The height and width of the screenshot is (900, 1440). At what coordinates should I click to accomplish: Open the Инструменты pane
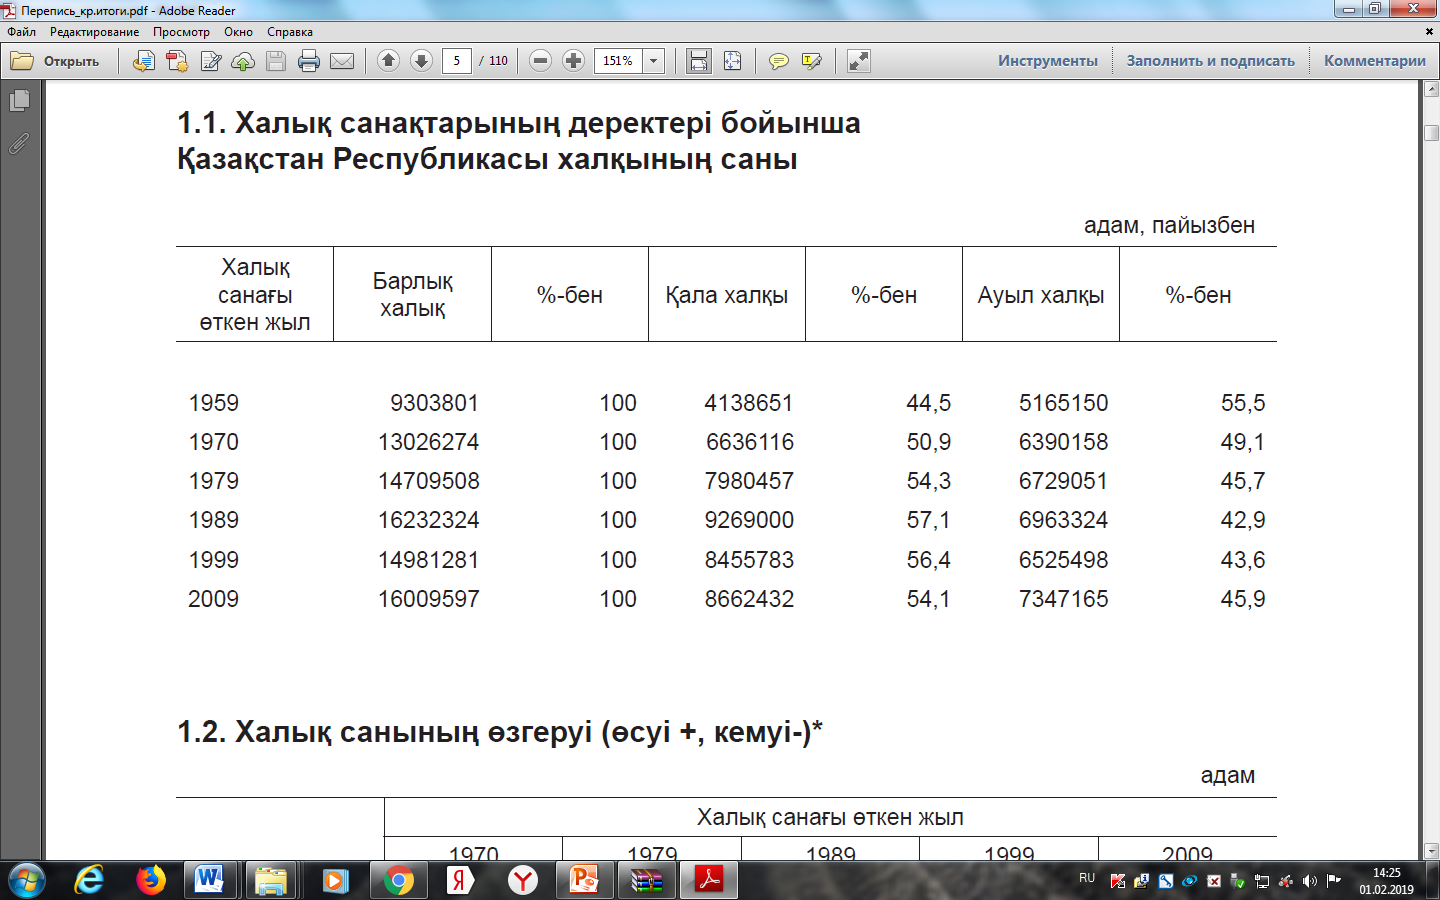click(1048, 61)
